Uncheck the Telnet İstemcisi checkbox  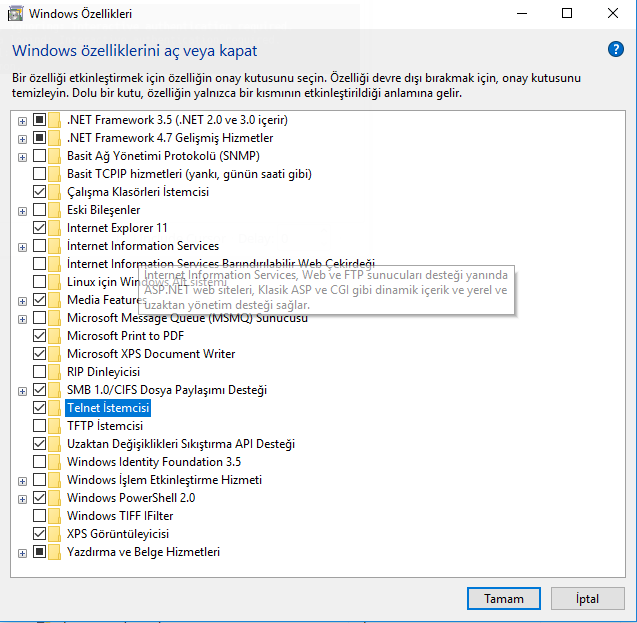point(39,407)
